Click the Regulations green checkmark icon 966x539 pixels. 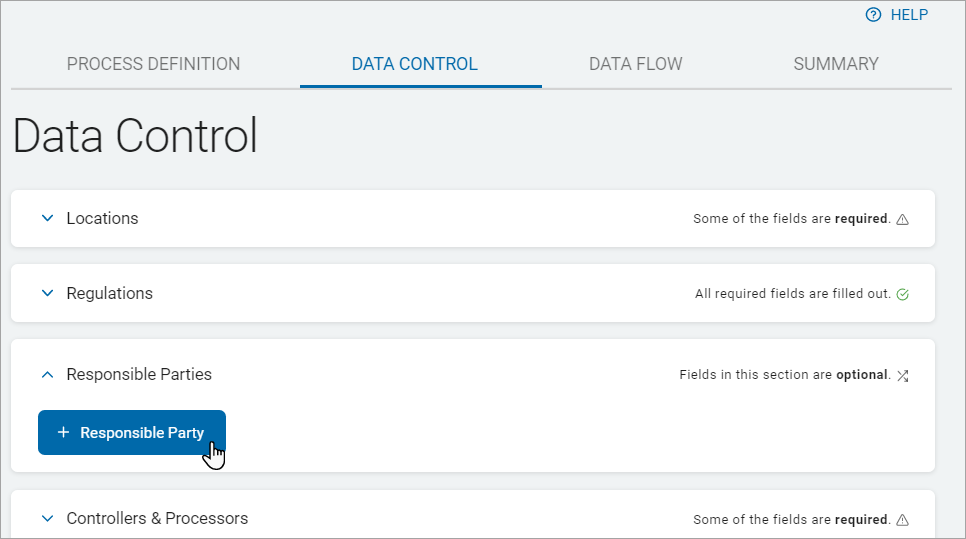point(903,295)
